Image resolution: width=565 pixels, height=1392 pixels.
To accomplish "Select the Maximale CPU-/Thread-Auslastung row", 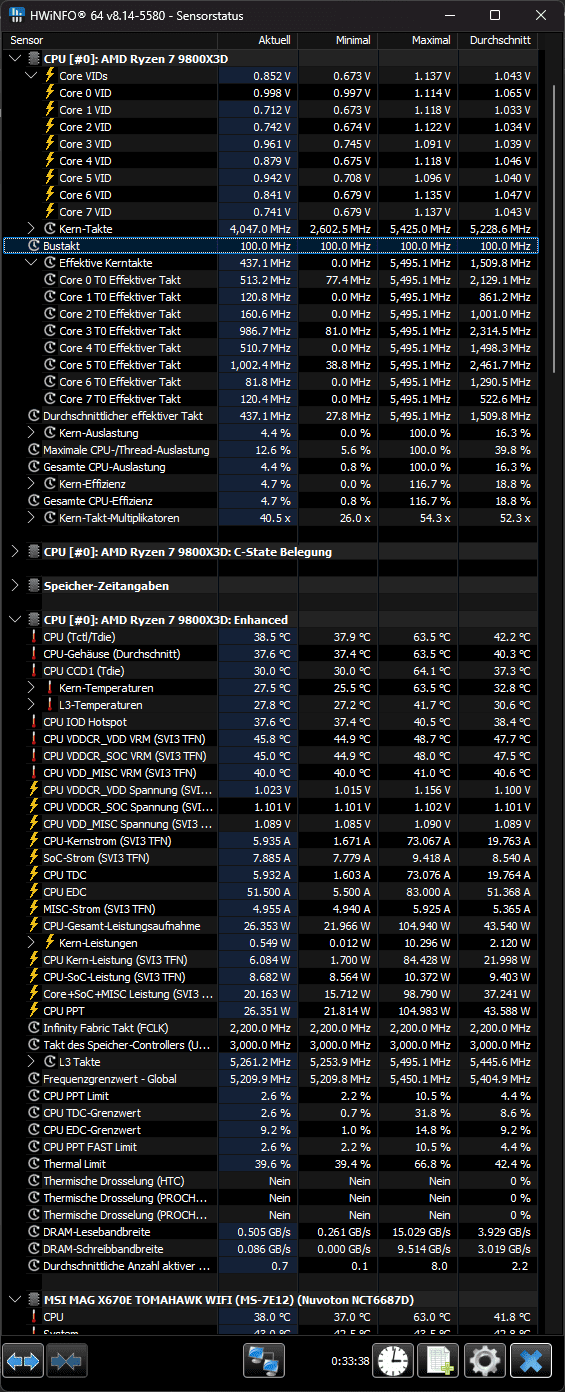I will [271, 450].
